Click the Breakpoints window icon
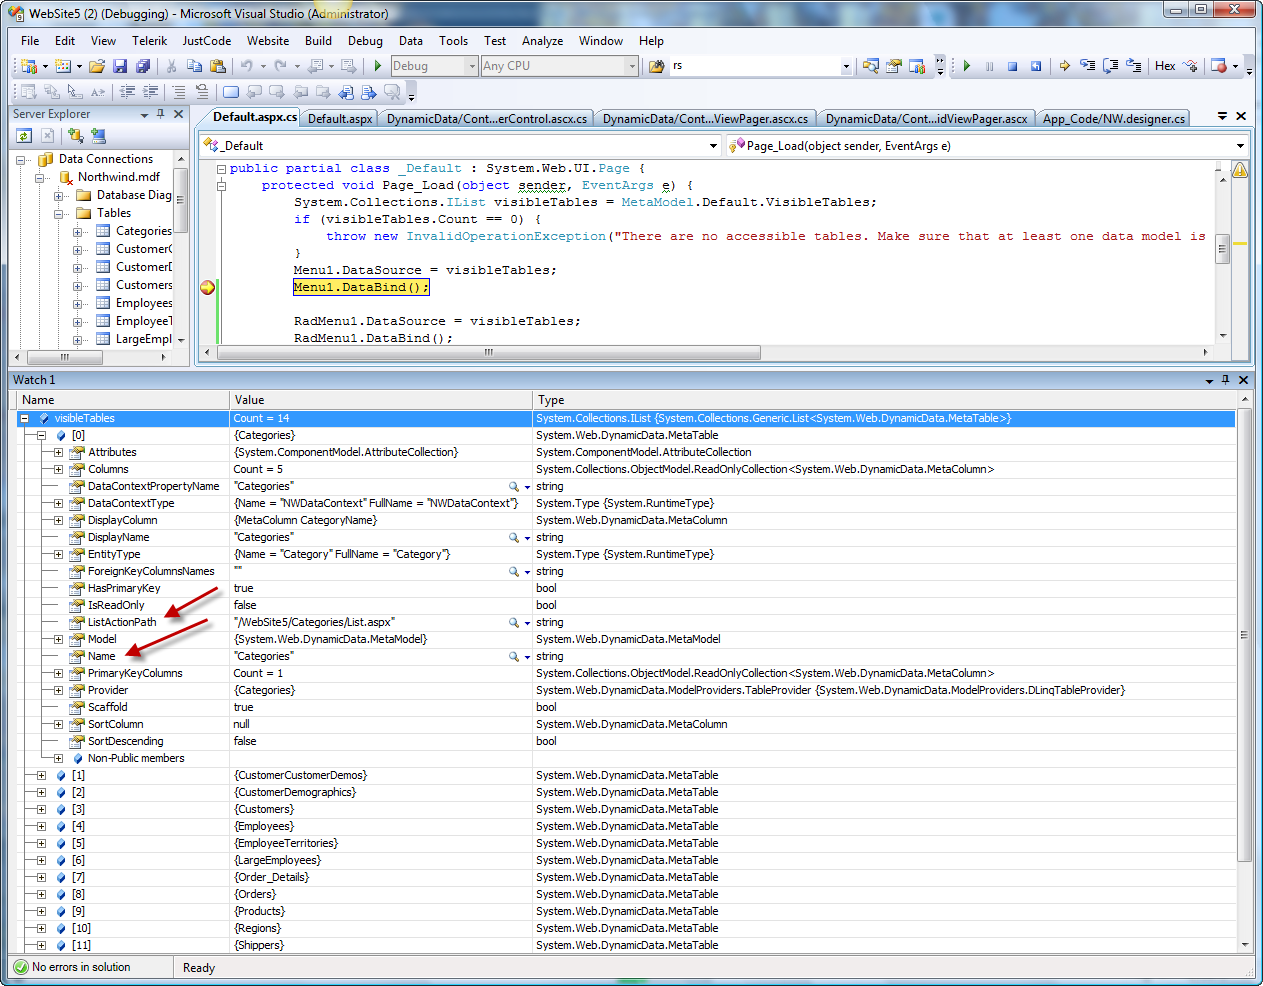The image size is (1263, 986). pyautogui.click(x=1218, y=66)
